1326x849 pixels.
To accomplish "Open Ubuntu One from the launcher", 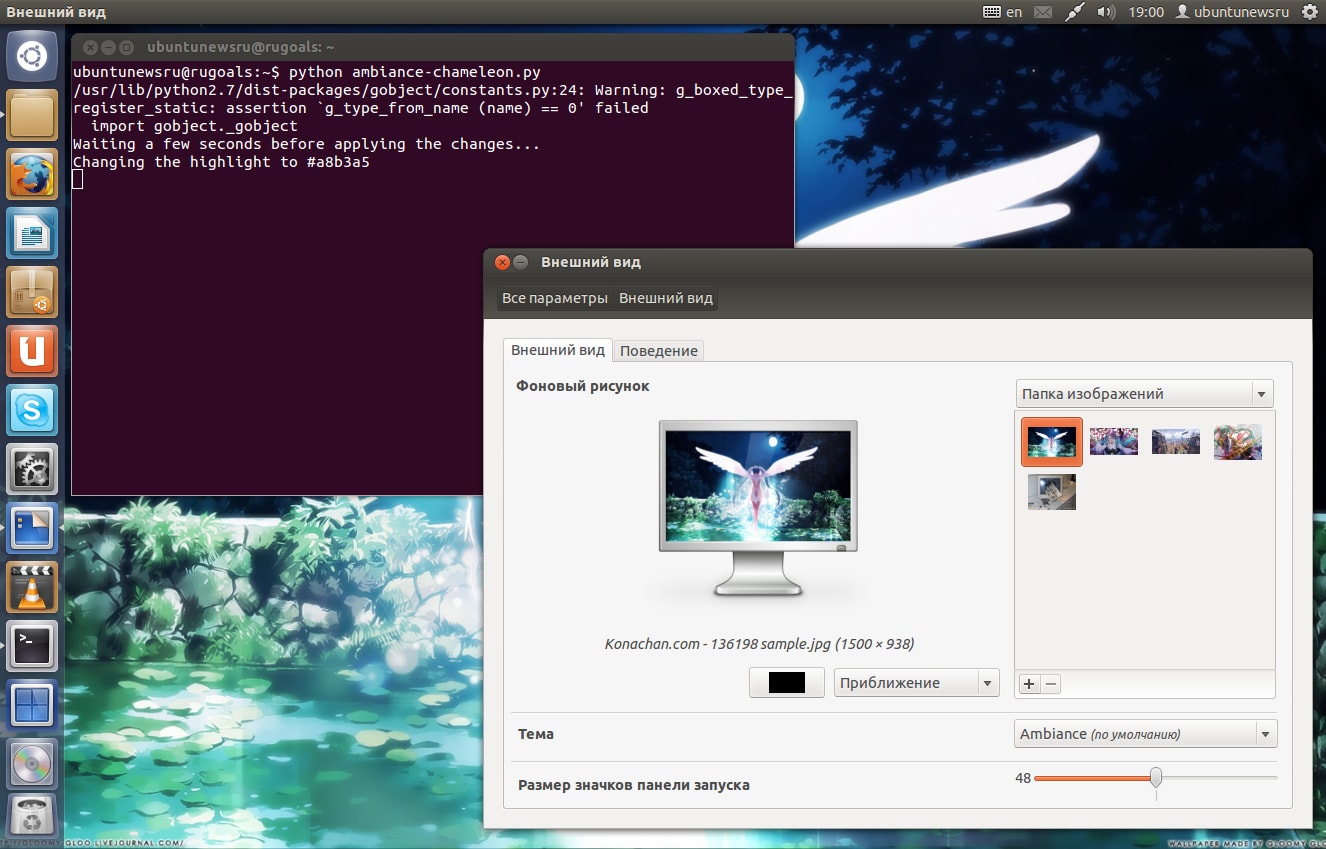I will point(32,351).
